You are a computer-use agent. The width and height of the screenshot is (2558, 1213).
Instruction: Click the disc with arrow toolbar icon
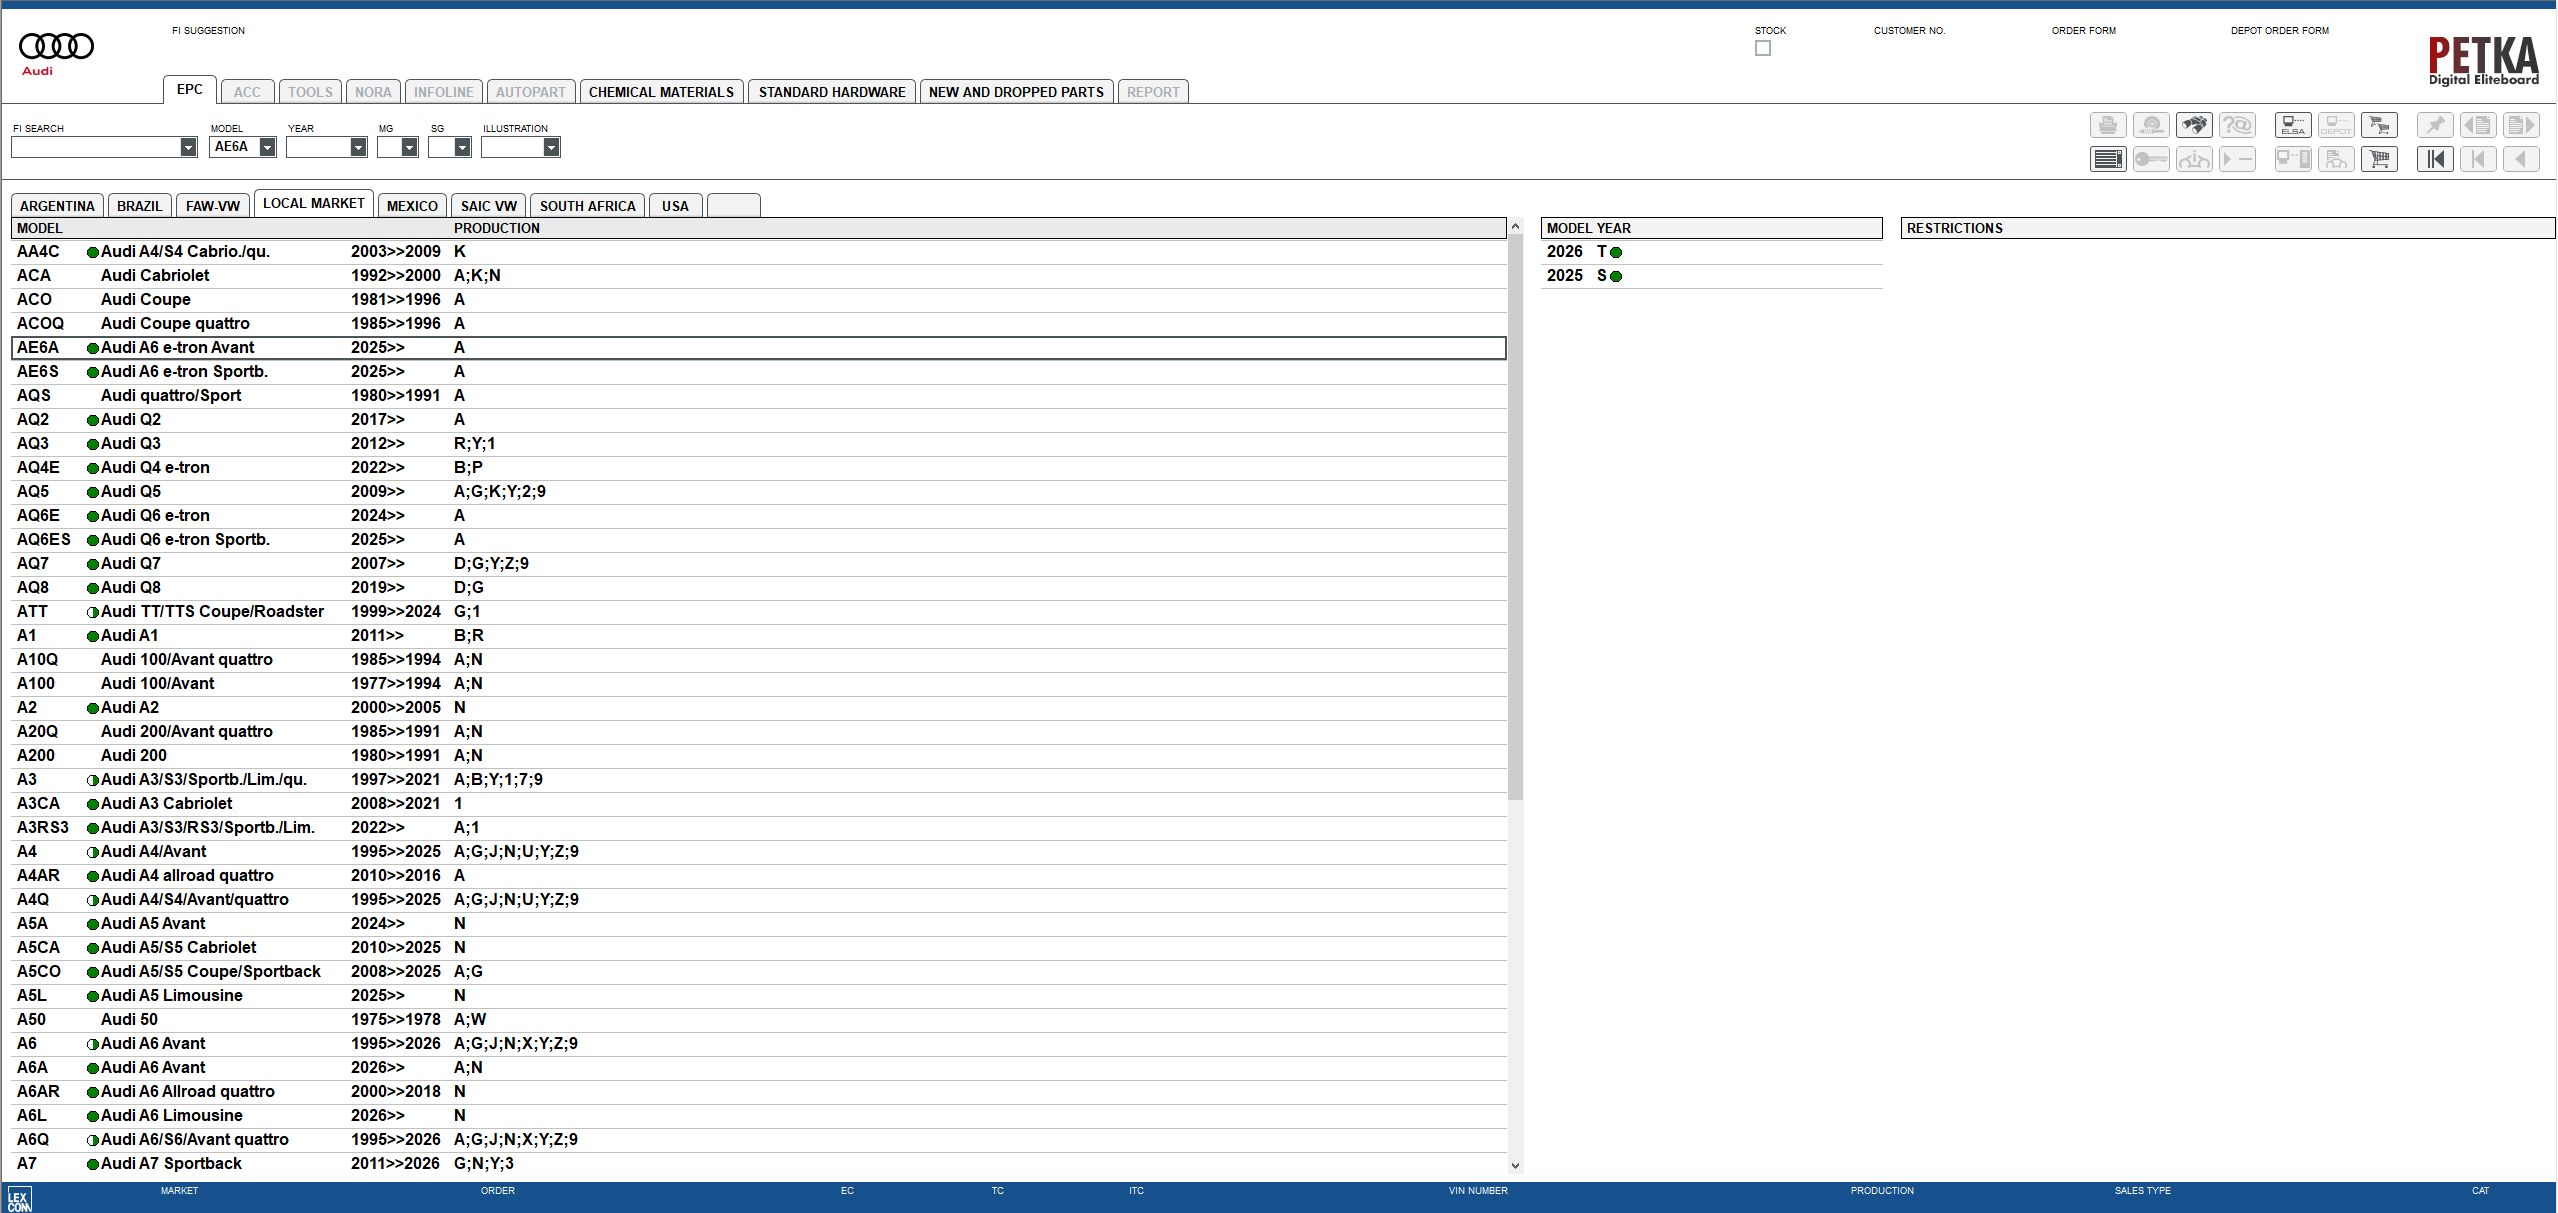[2151, 125]
